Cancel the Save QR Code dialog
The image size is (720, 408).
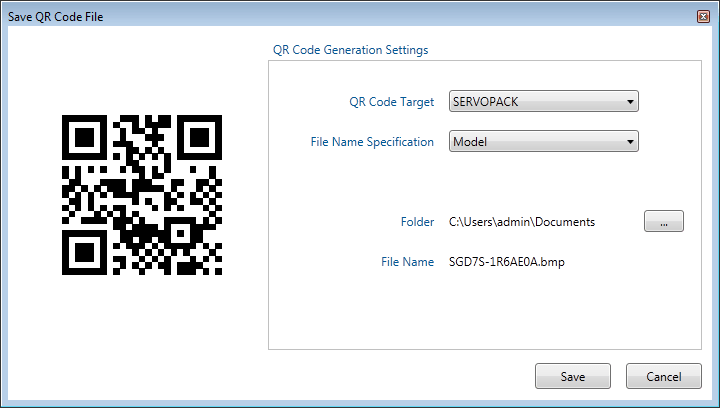tap(663, 377)
